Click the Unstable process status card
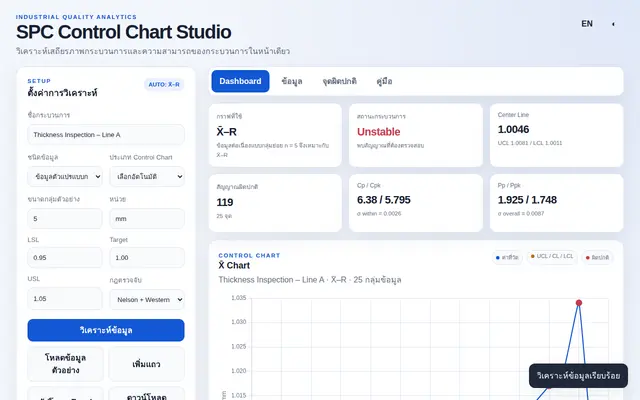Viewport: 640px width, 400px height. [416, 135]
